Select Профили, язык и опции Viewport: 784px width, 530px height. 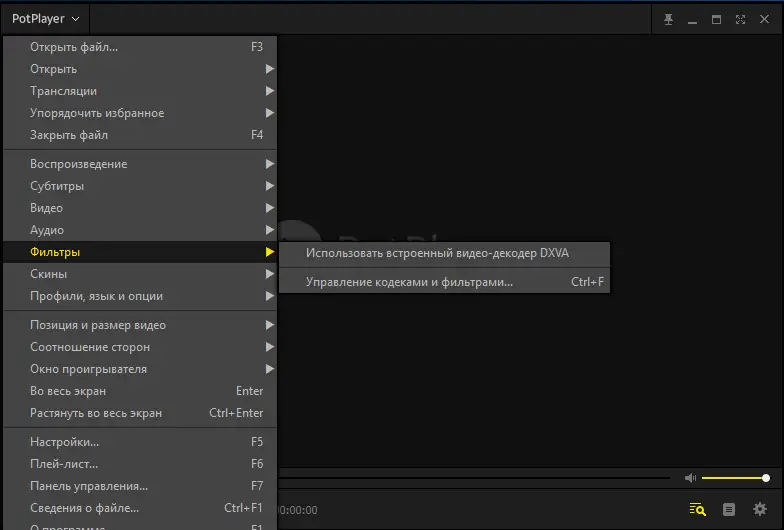140,296
